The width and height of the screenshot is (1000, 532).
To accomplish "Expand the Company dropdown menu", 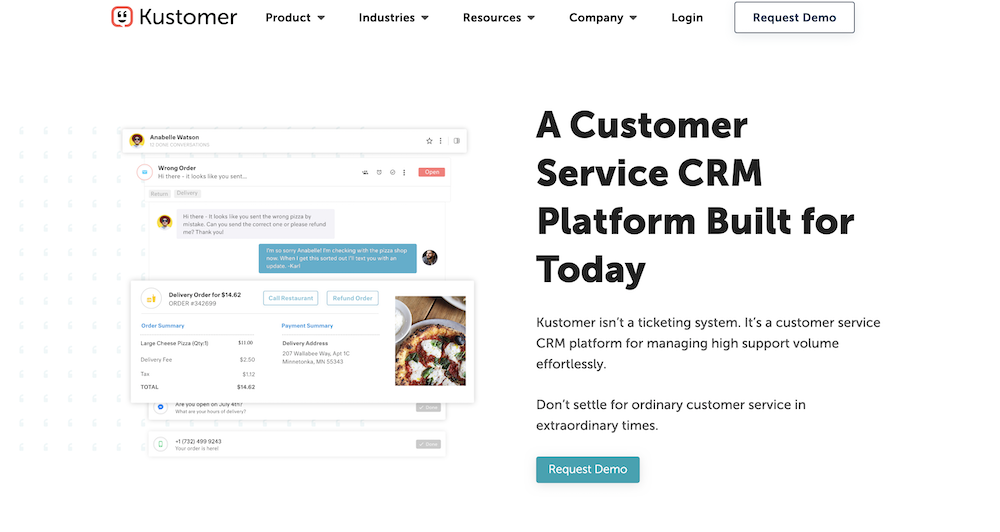I will pyautogui.click(x=603, y=18).
